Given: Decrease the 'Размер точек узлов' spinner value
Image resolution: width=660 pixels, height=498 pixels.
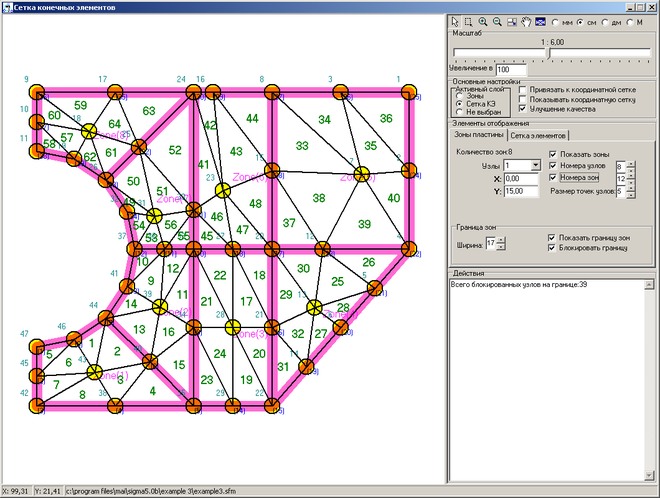Looking at the screenshot, I should (630, 193).
